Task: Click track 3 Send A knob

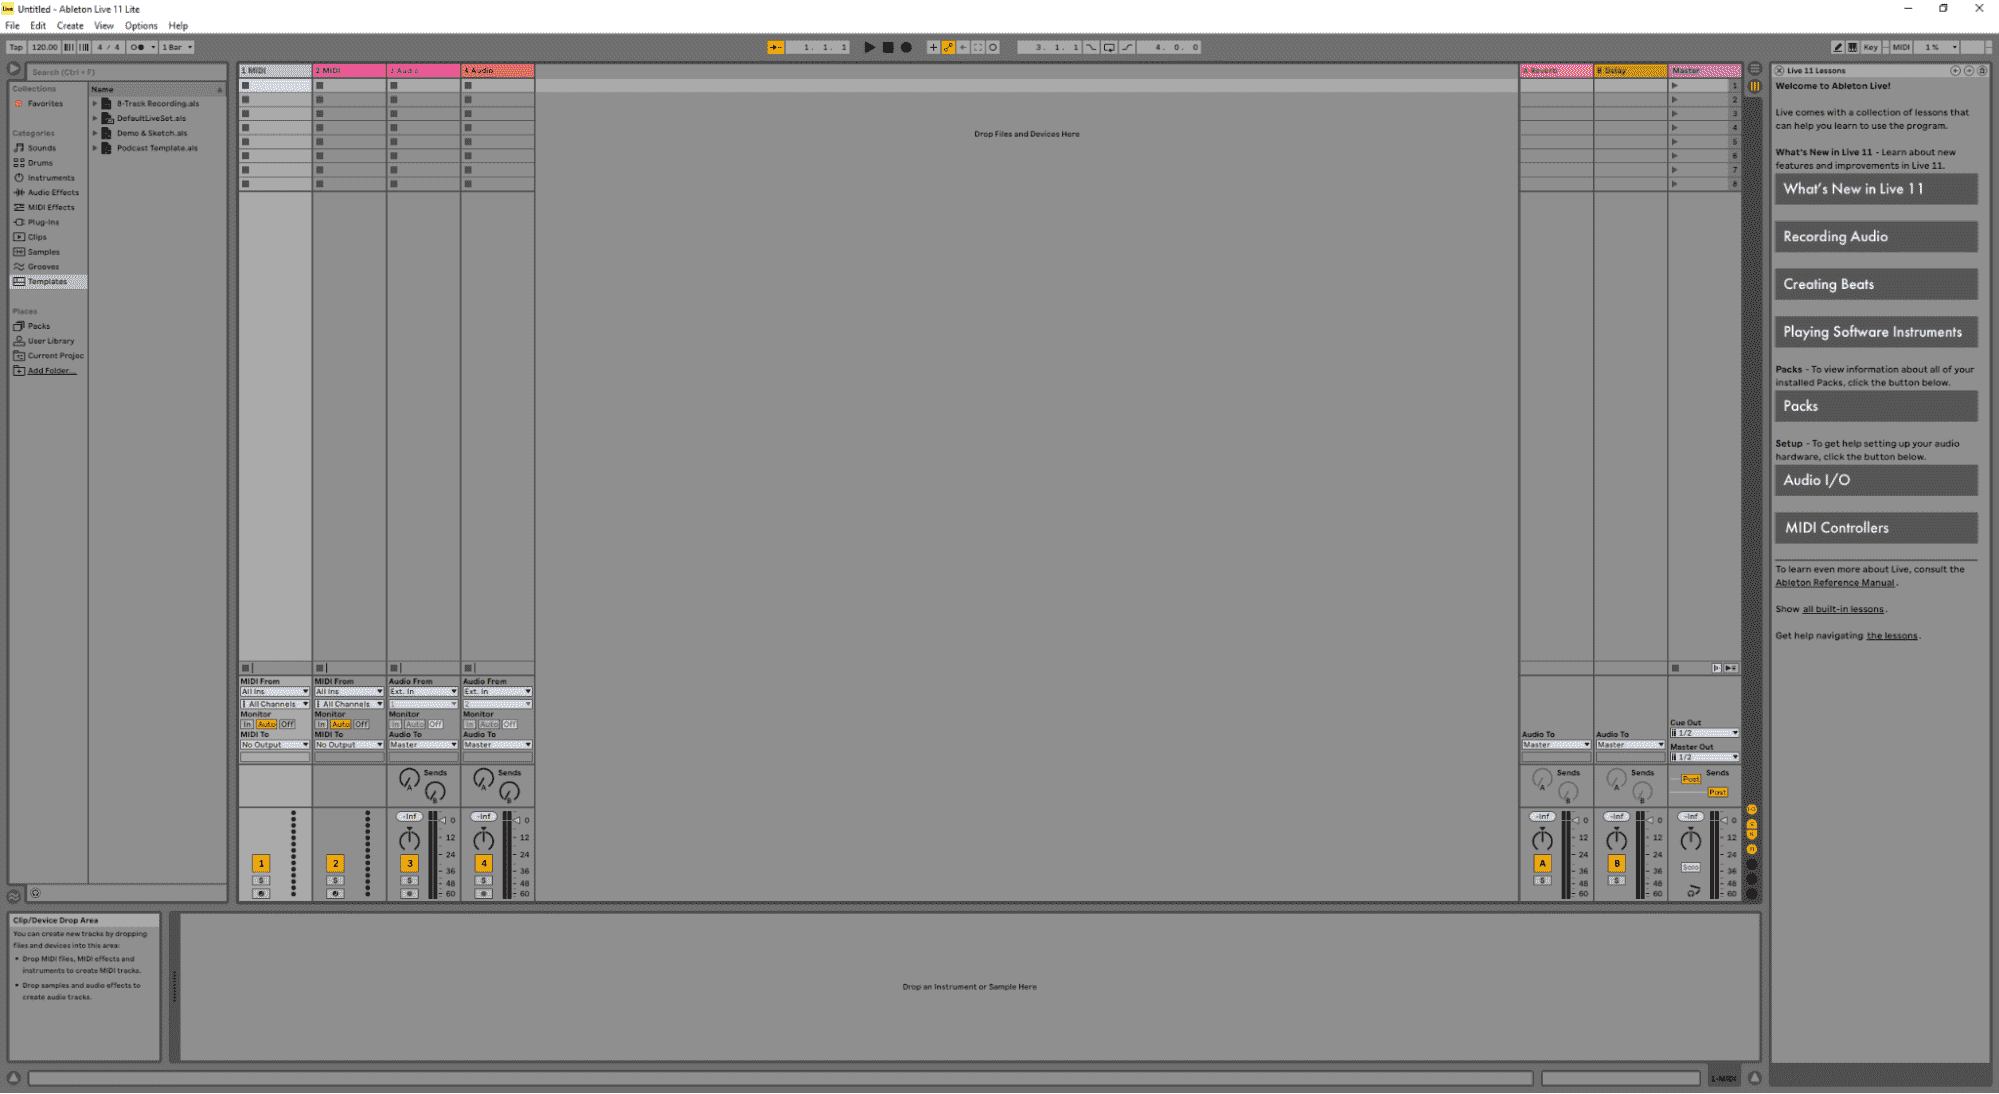Action: click(409, 778)
